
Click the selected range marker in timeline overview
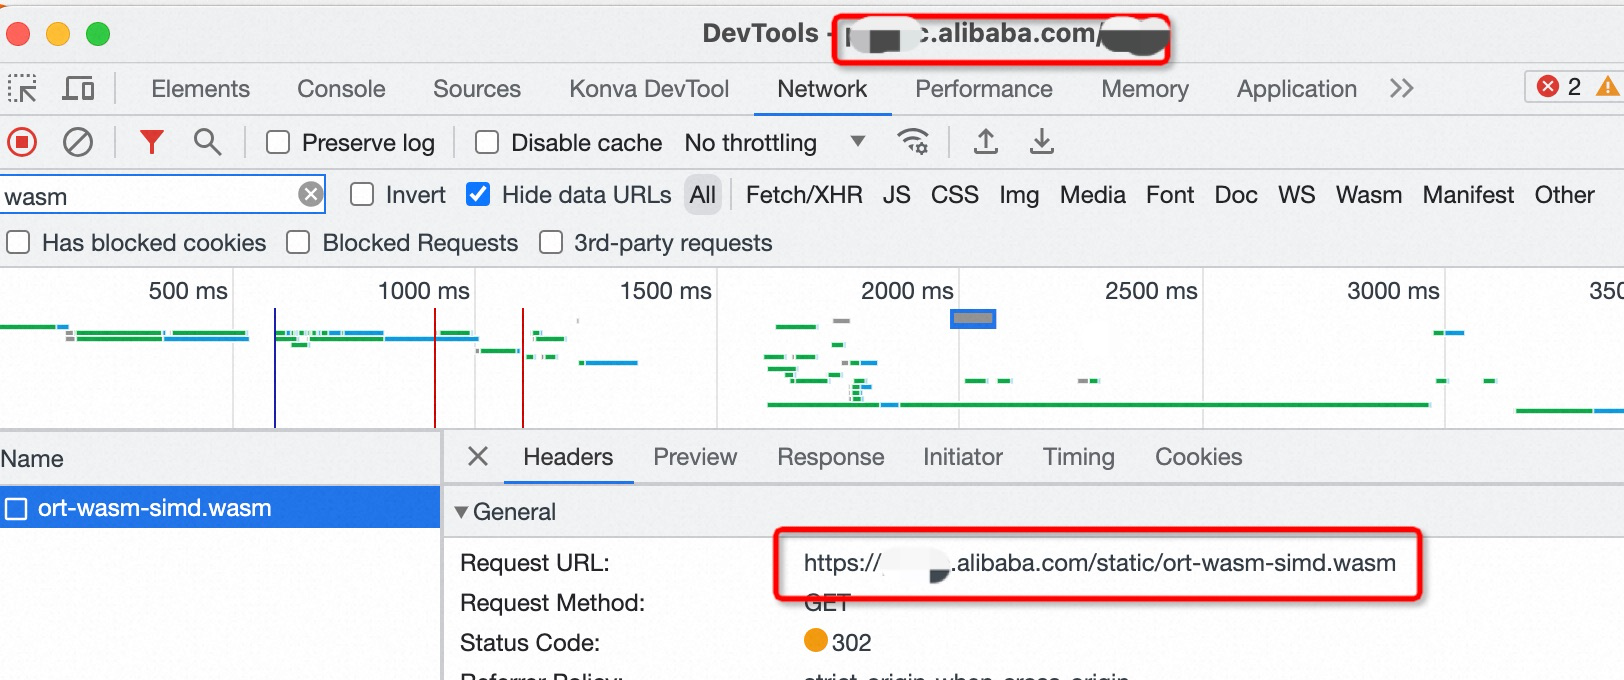972,319
